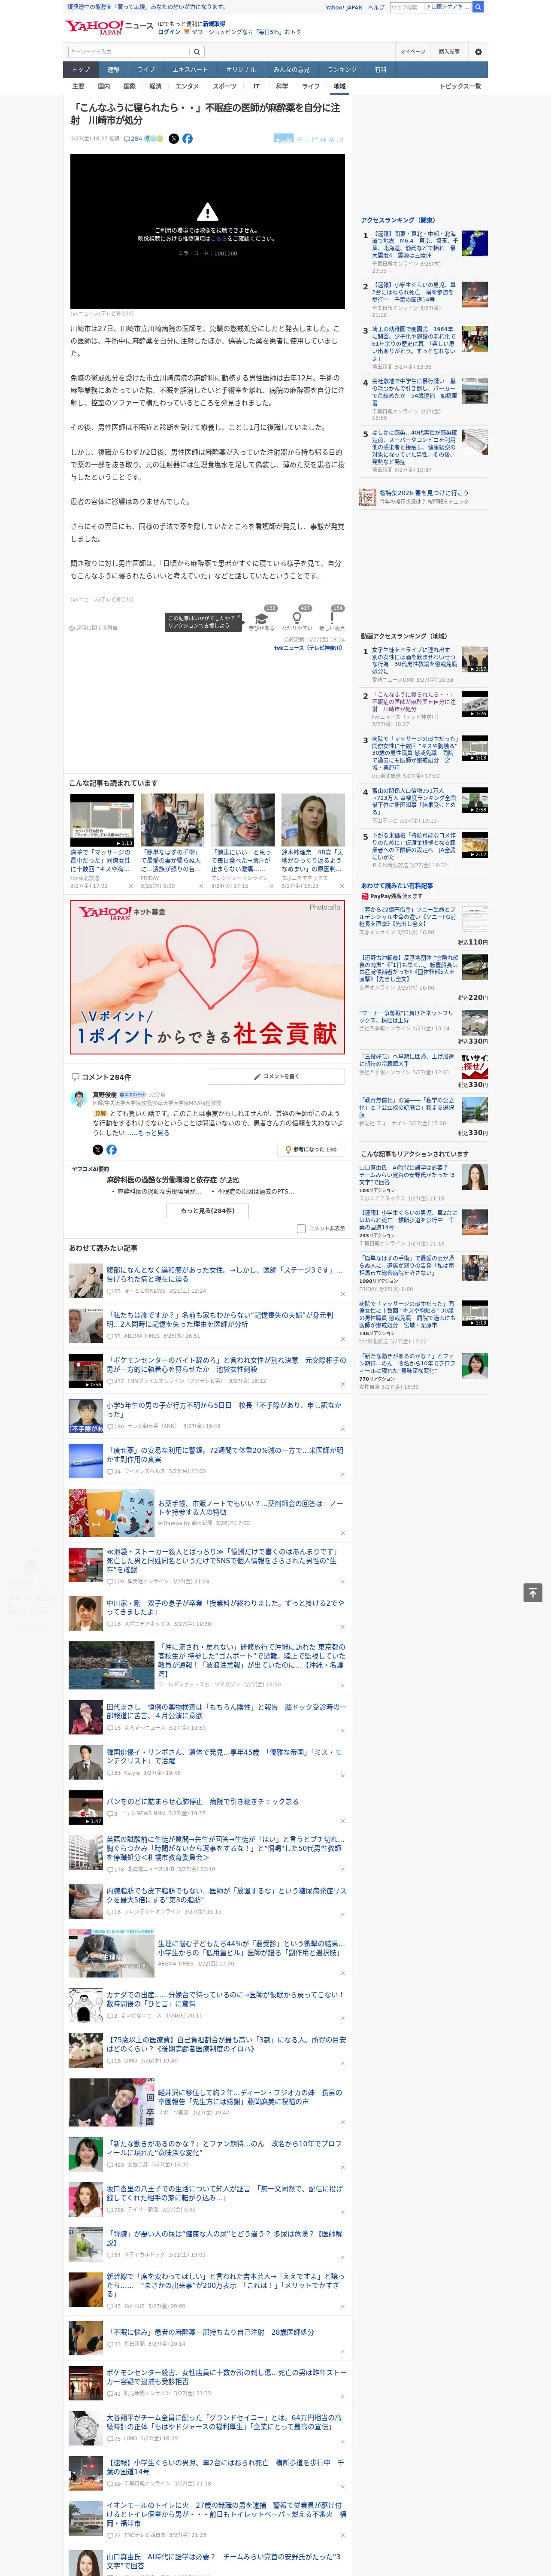551x2576 pixels.
Task: Click the トピックス一覧 link
Action: coord(460,86)
